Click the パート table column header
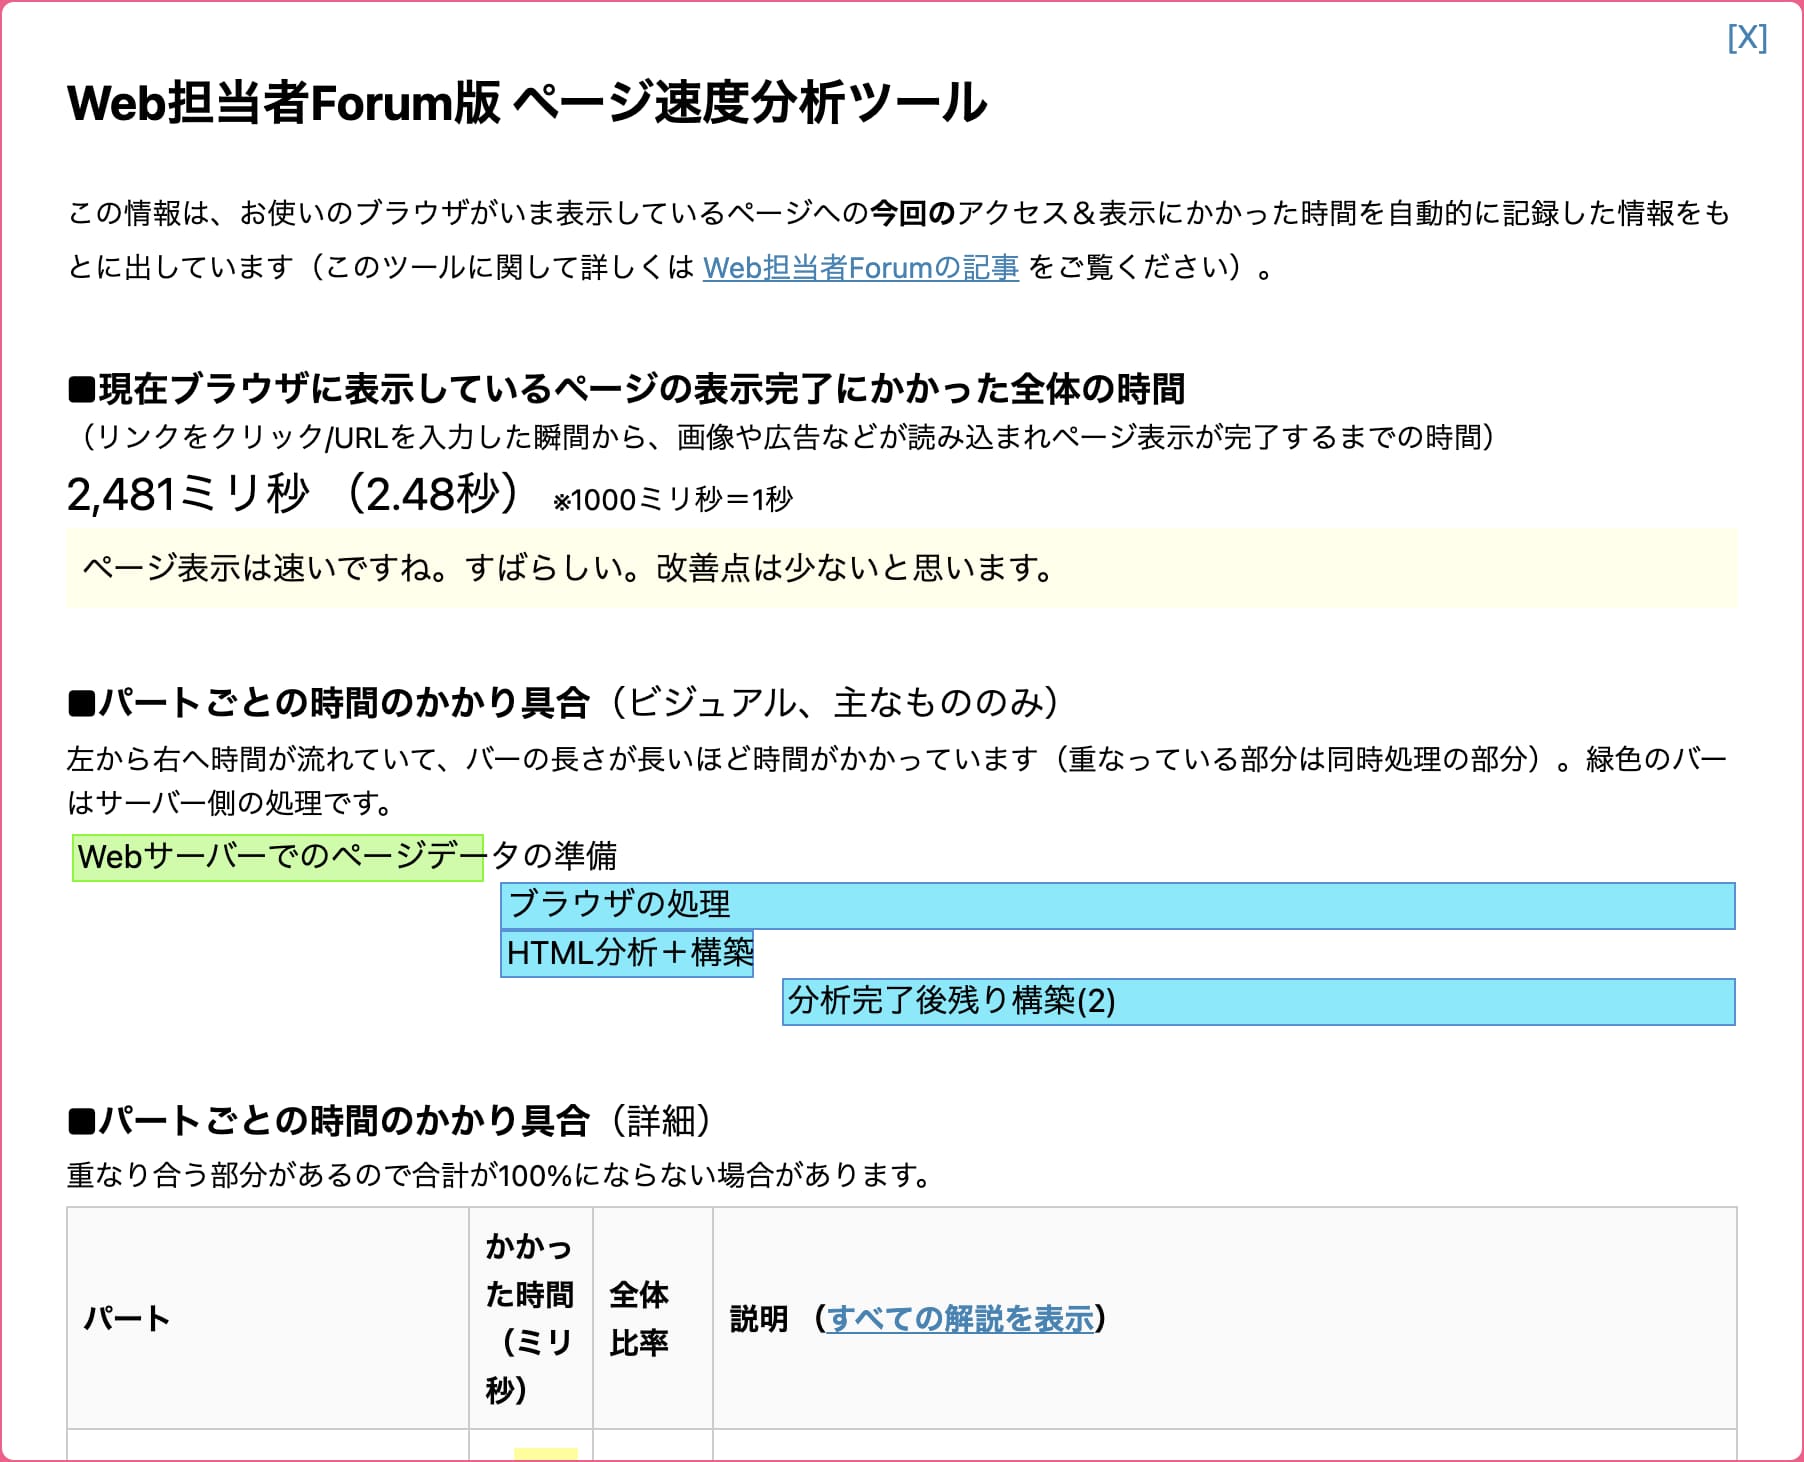The width and height of the screenshot is (1804, 1462). pyautogui.click(x=268, y=1318)
